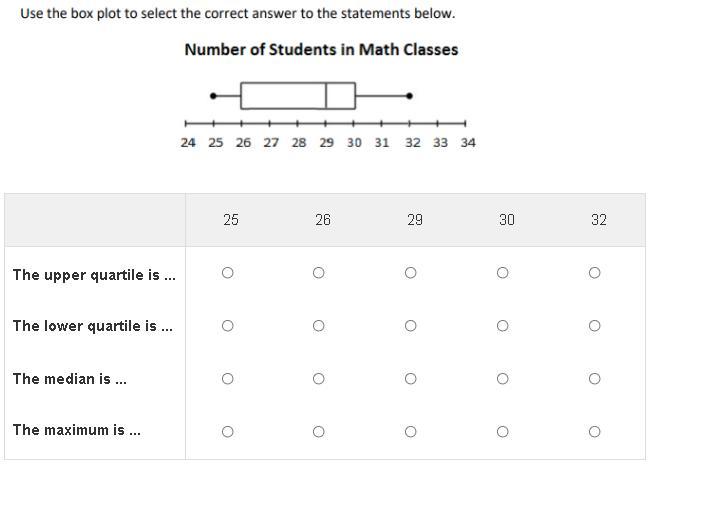Pick 32 as the maximum
The image size is (709, 507).
pos(595,432)
